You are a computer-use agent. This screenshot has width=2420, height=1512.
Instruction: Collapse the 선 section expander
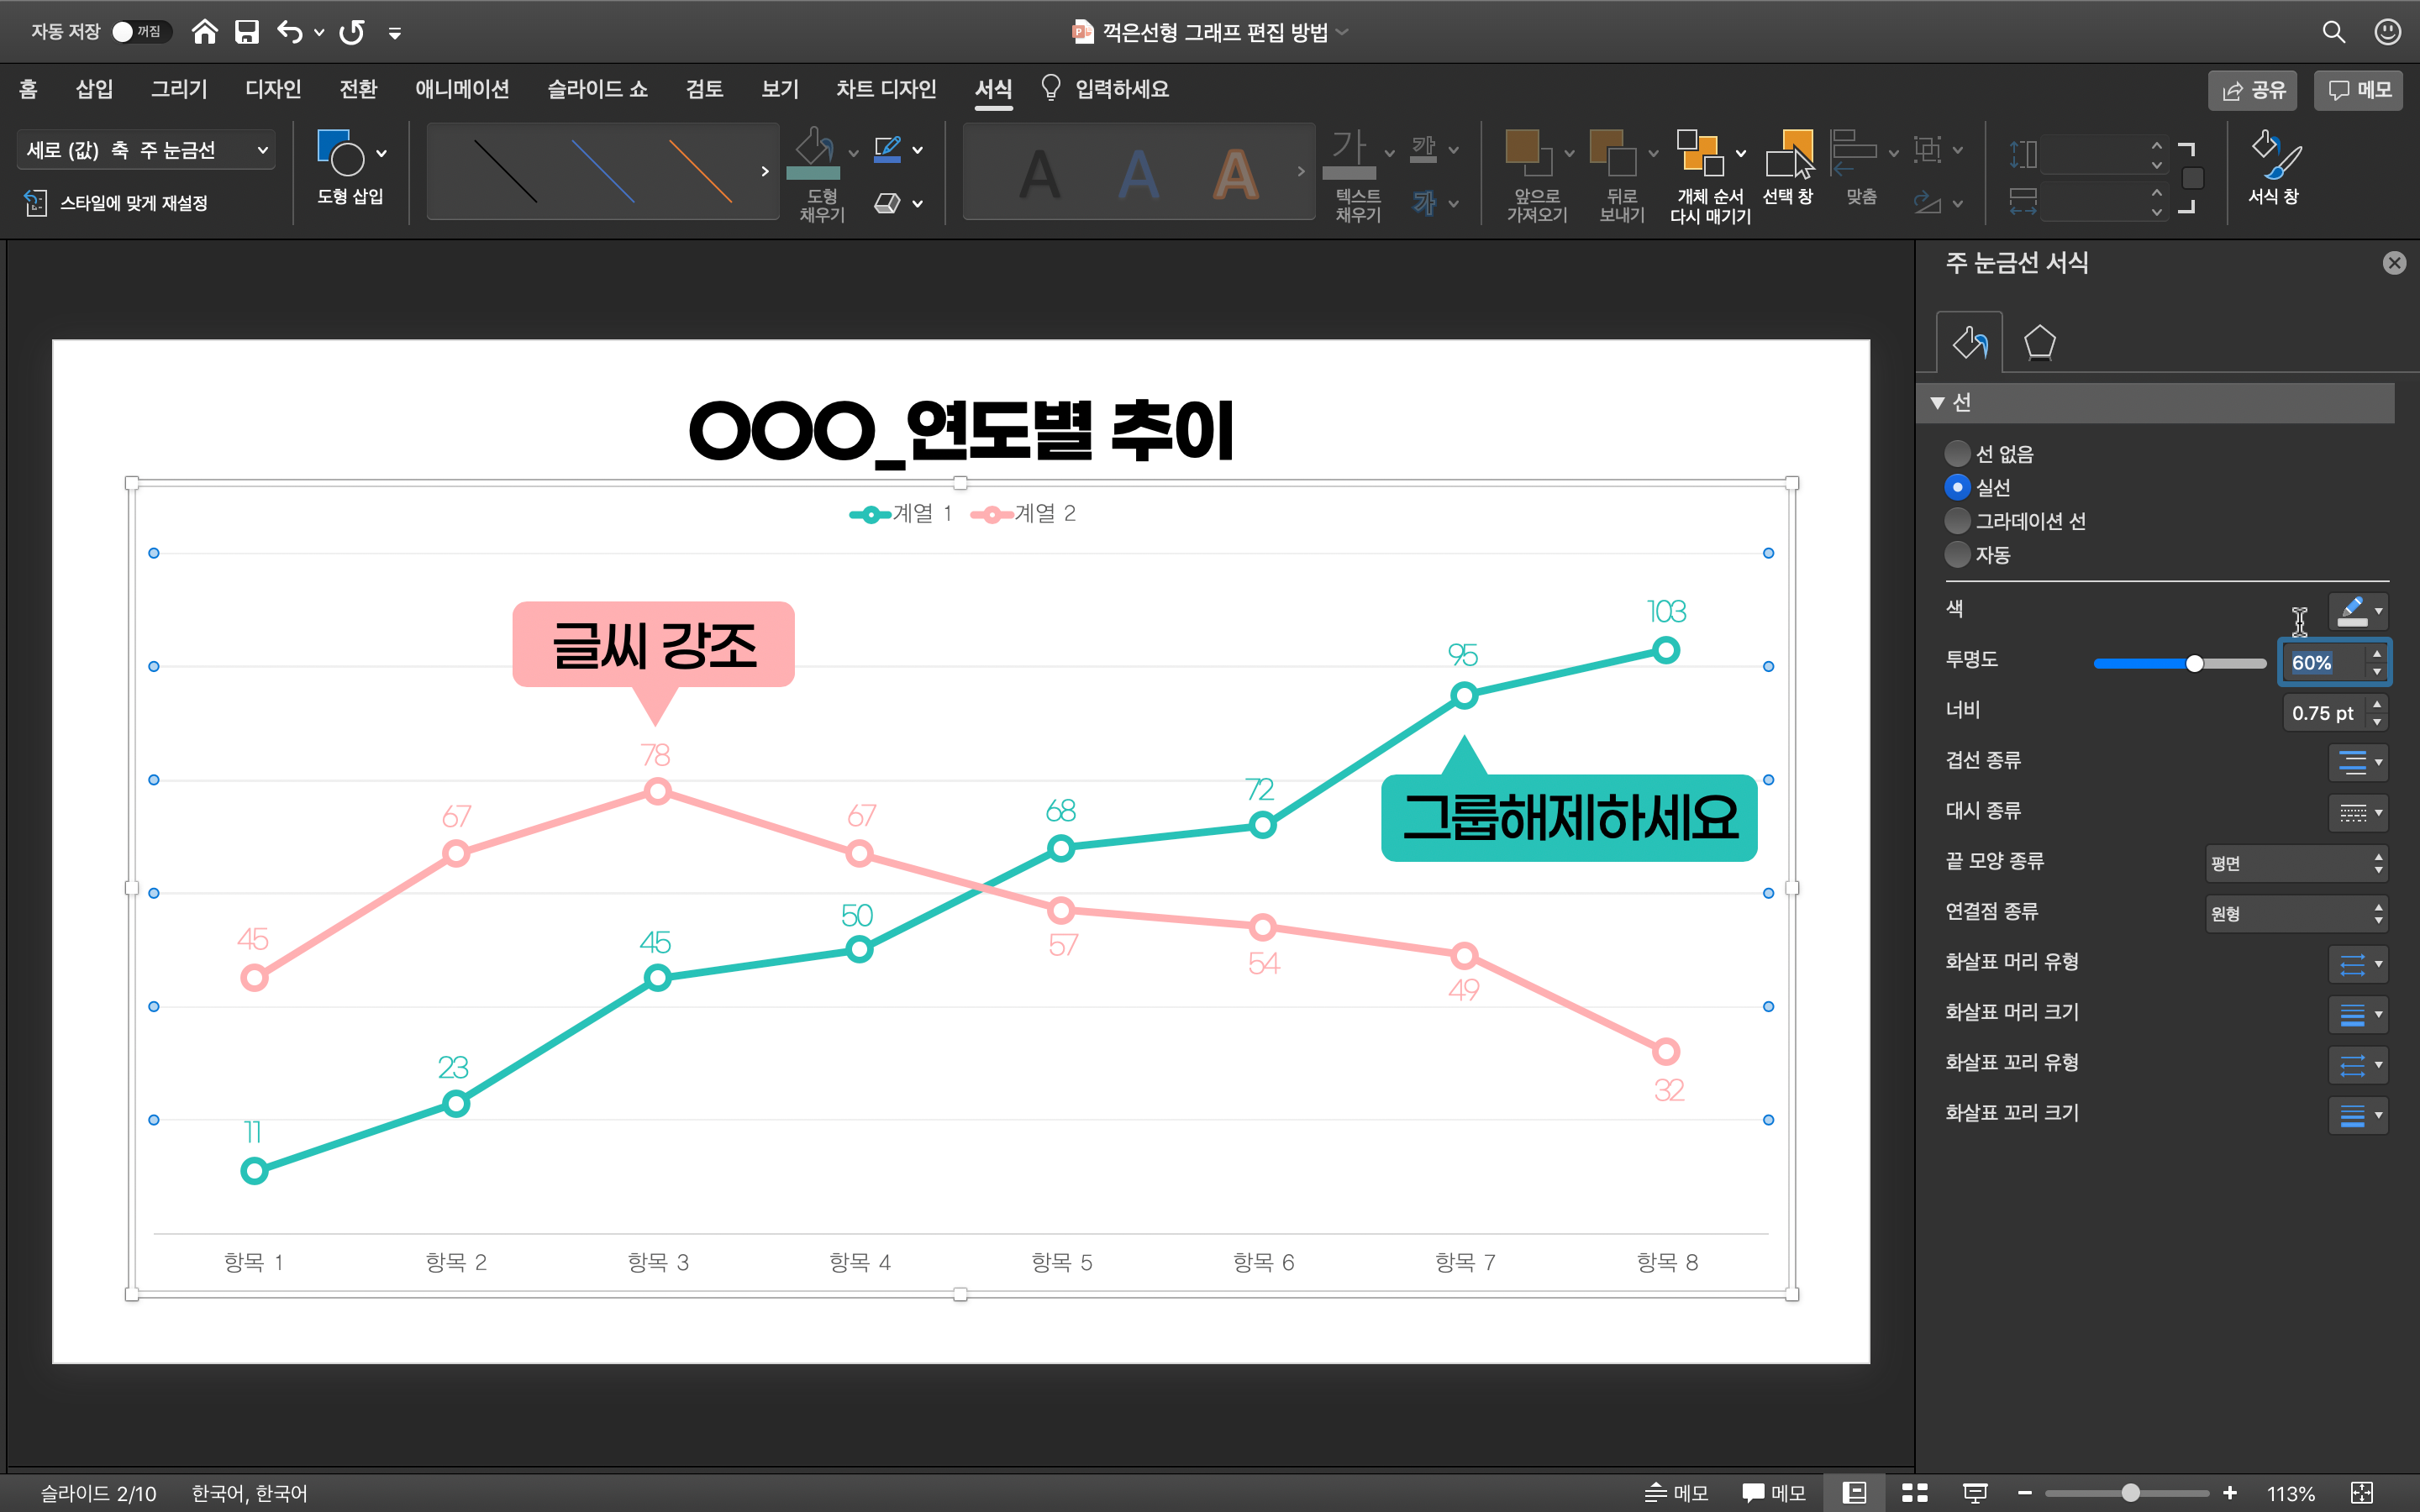[1937, 403]
